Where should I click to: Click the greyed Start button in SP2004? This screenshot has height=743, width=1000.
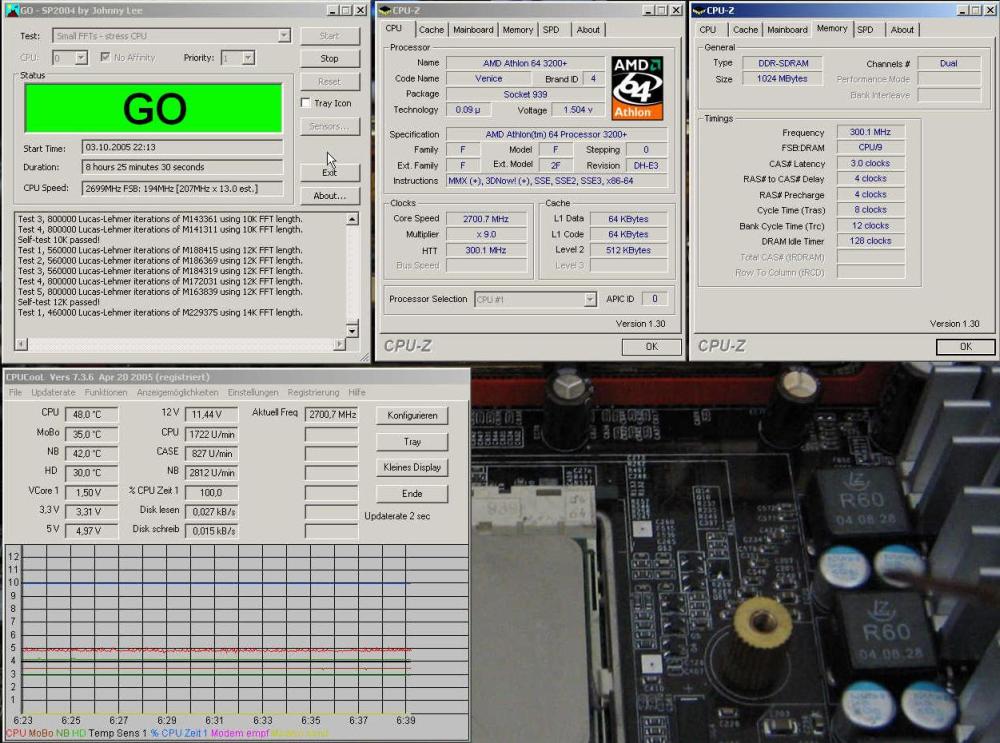[330, 36]
